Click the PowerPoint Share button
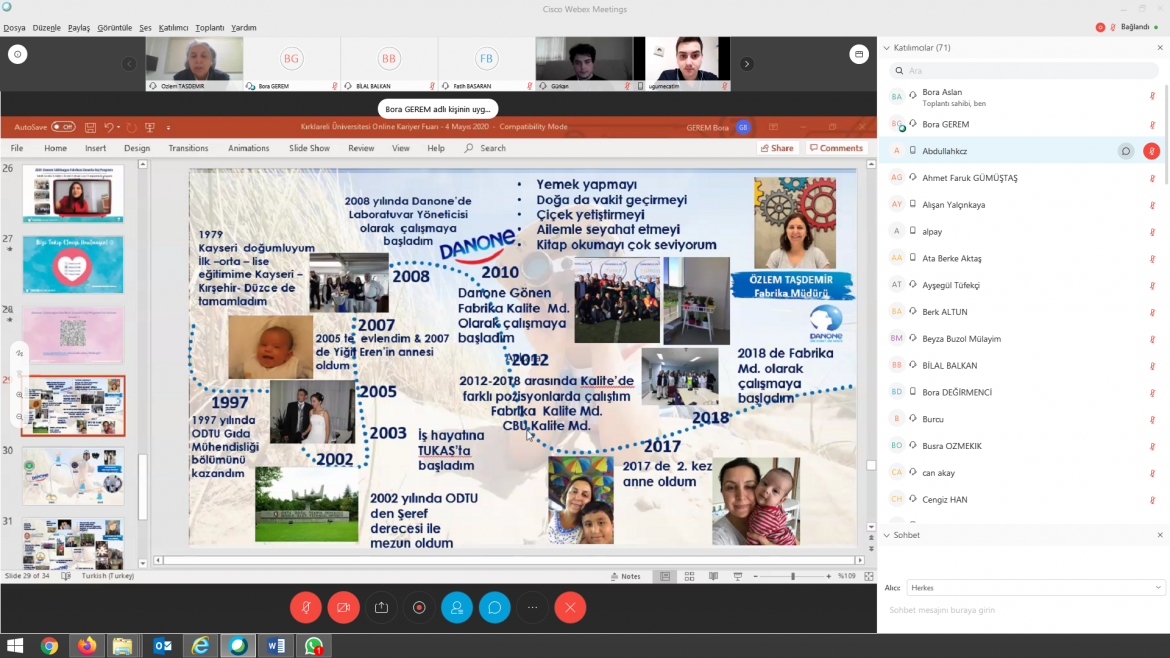Screen dimensions: 1170x658 tap(777, 148)
